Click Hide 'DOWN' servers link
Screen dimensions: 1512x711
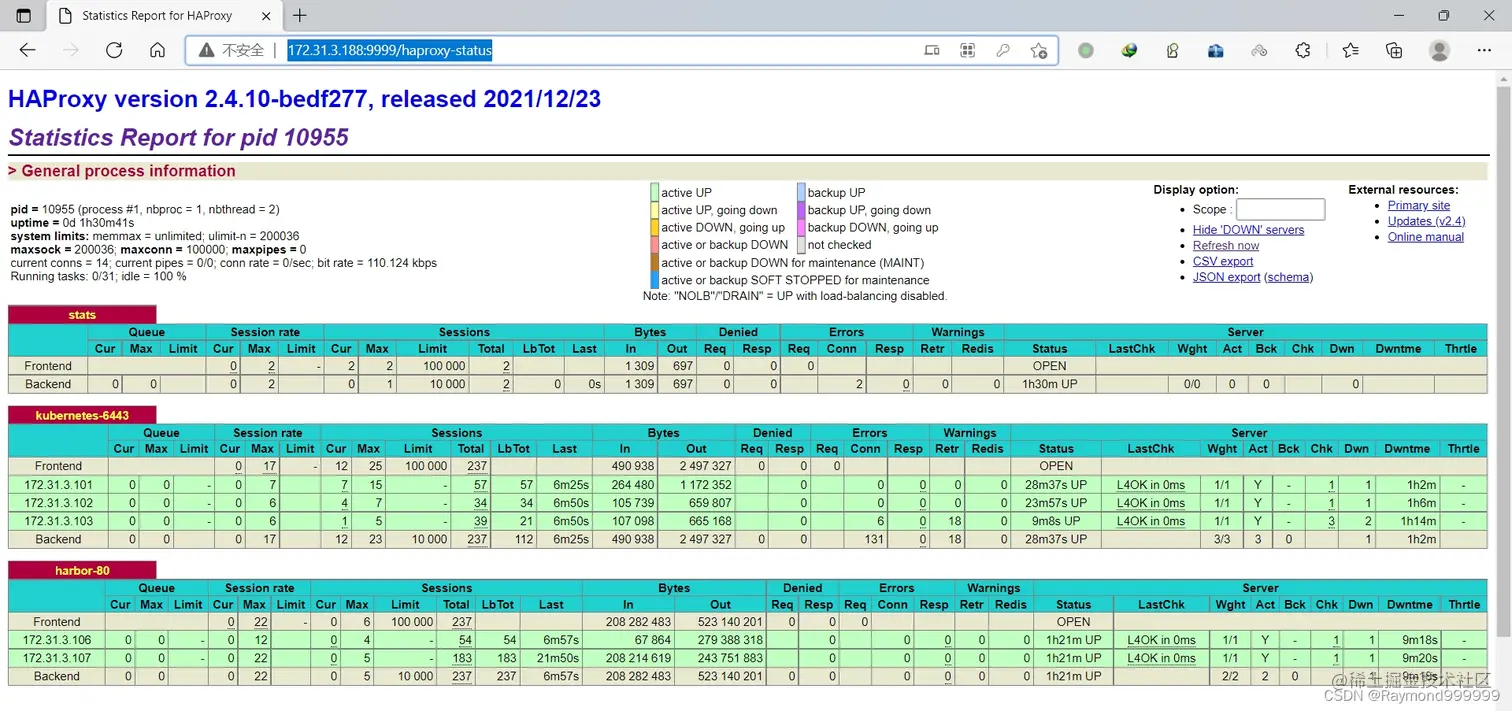[x=1248, y=229]
